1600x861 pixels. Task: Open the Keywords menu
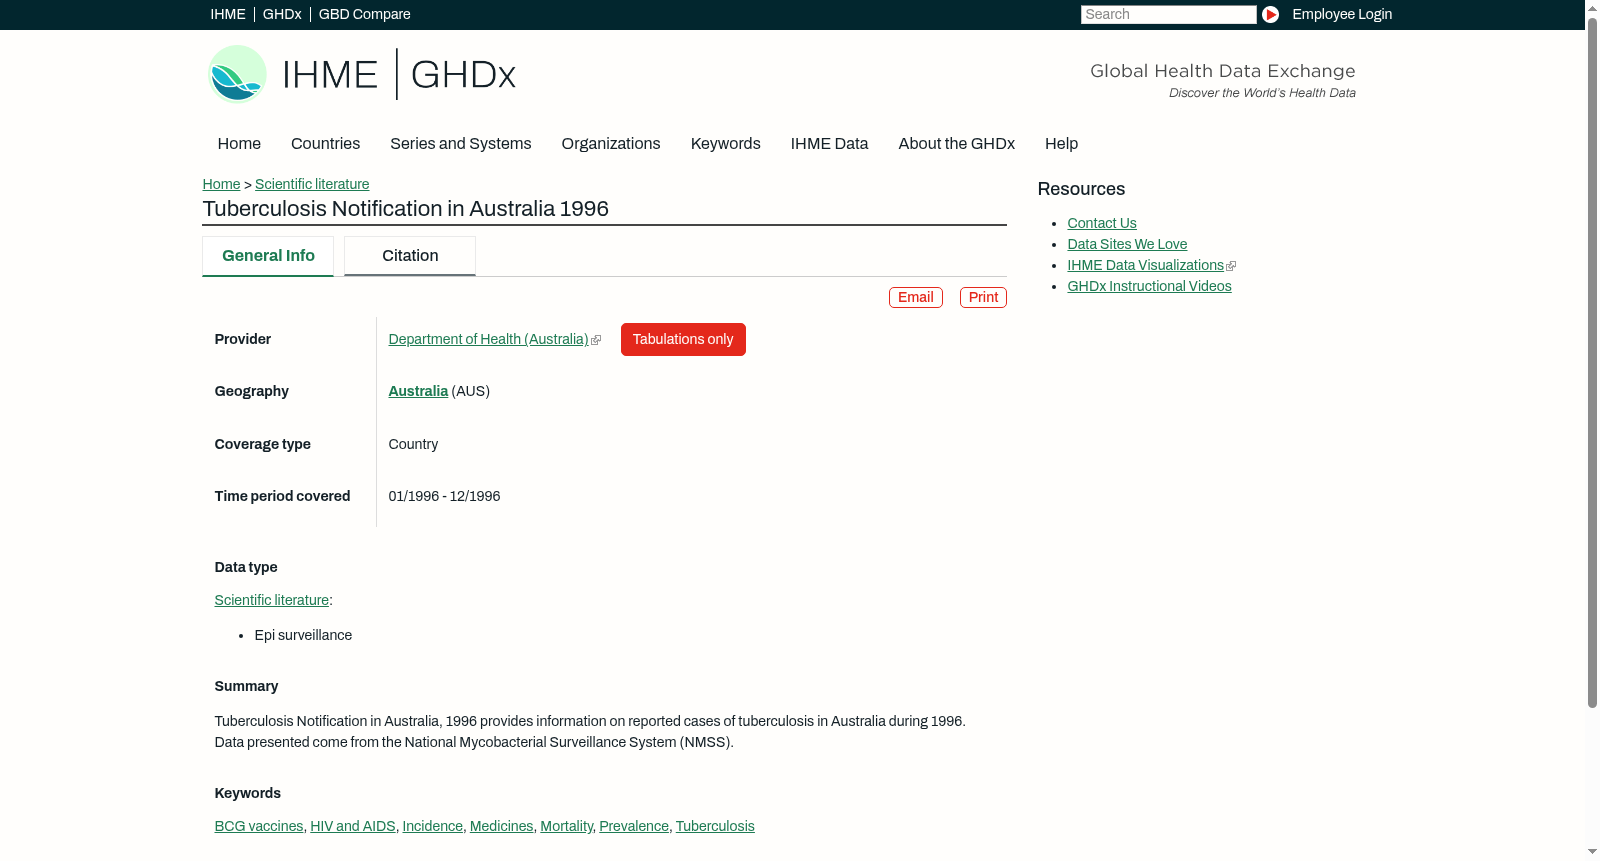pyautogui.click(x=726, y=144)
